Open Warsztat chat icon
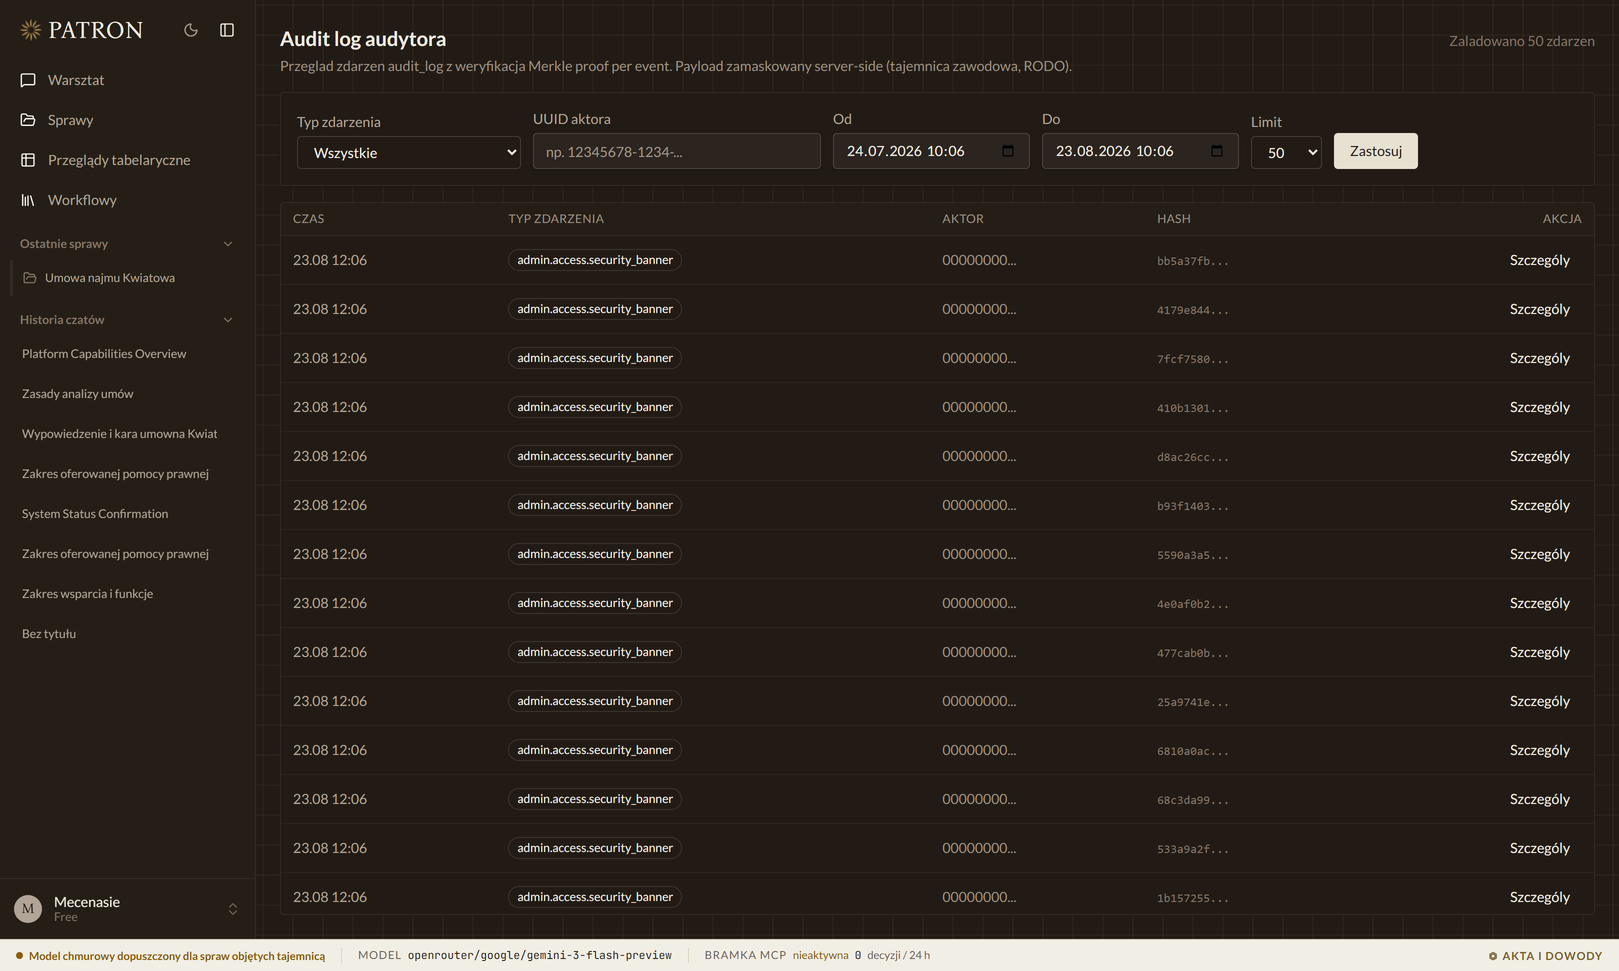 pos(28,80)
